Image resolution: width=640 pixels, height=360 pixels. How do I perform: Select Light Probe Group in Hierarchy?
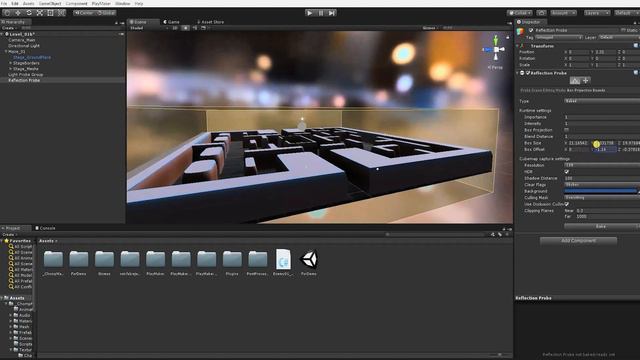click(25, 75)
